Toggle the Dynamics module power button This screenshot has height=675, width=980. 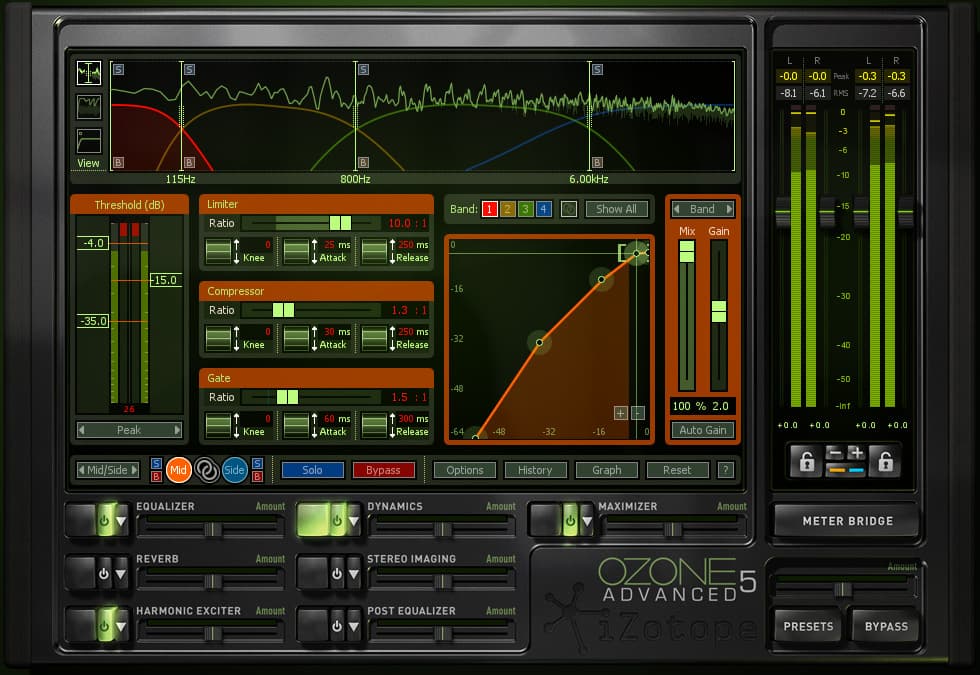[337, 521]
